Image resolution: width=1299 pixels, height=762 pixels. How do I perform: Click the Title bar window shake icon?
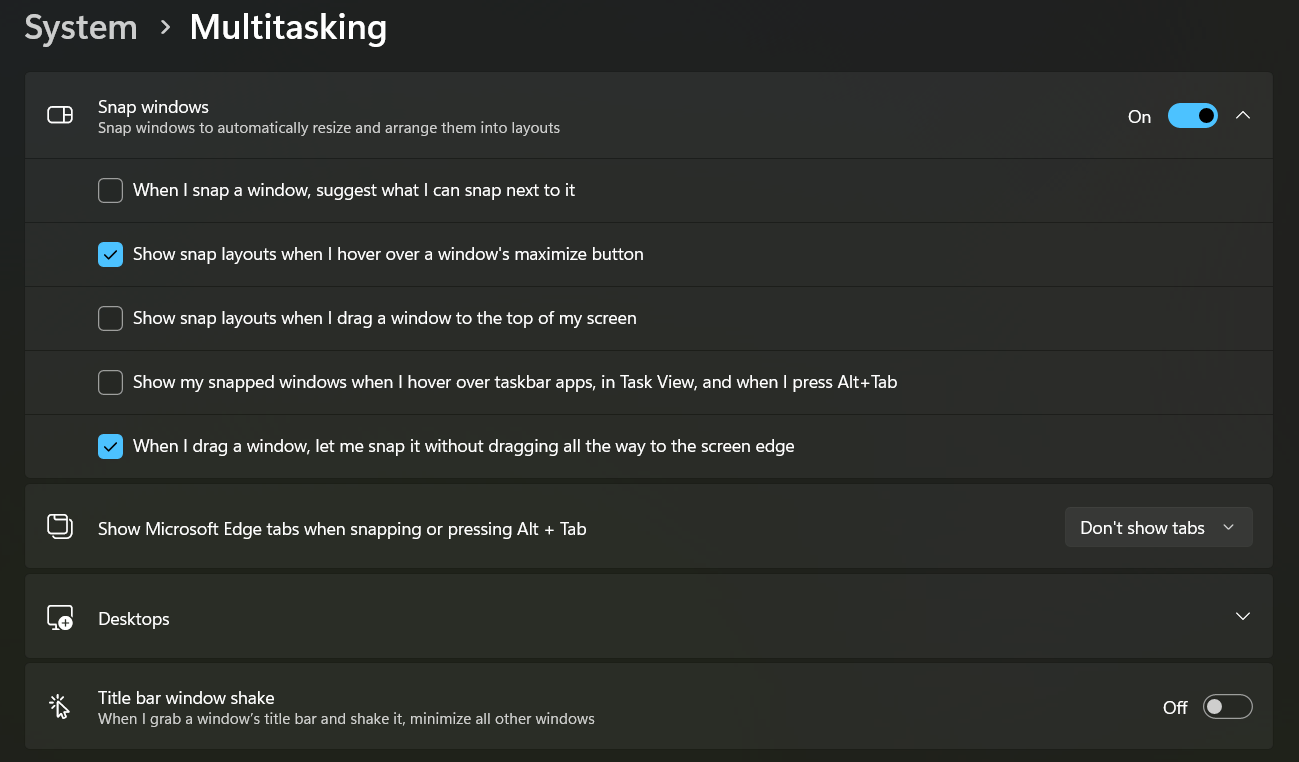[60, 707]
